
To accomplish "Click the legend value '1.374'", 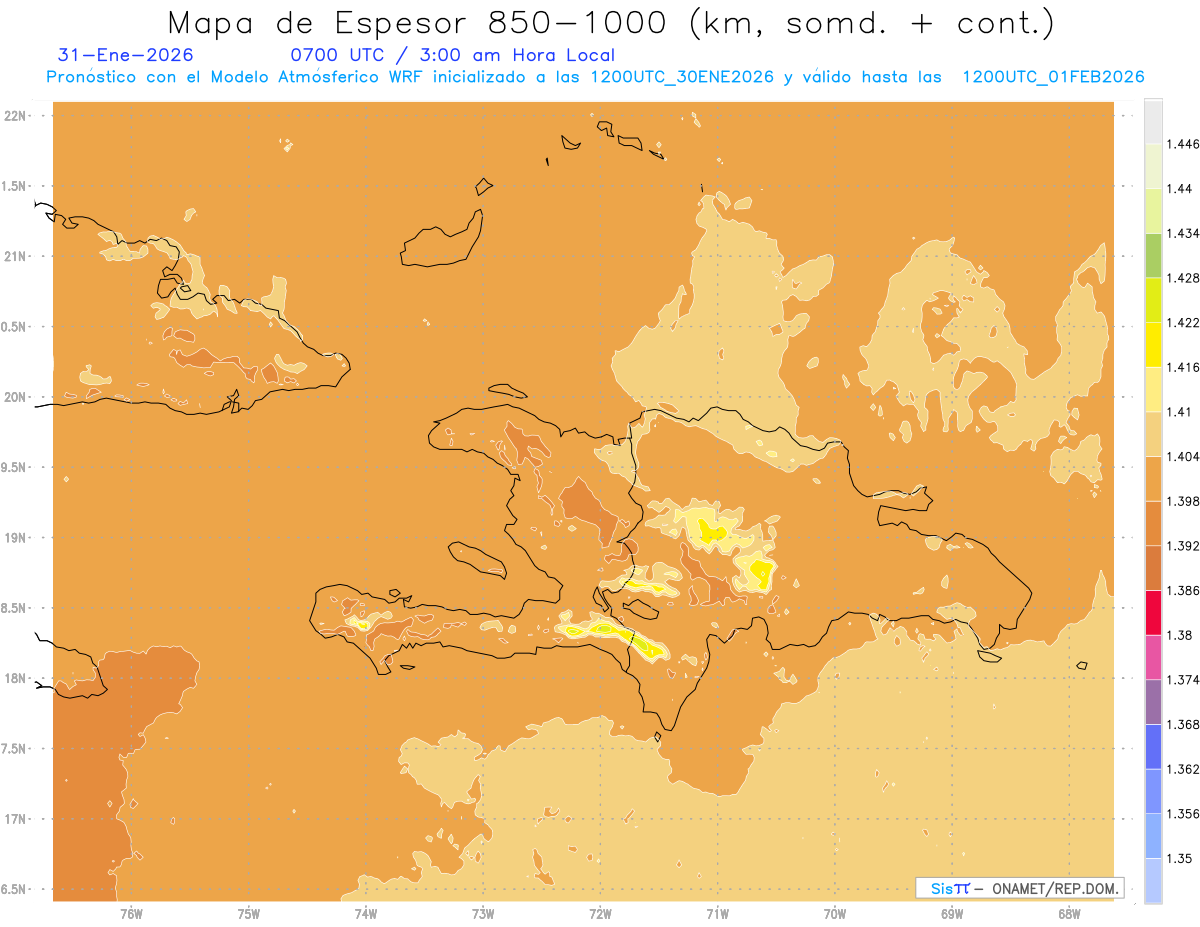I will 1185,680.
